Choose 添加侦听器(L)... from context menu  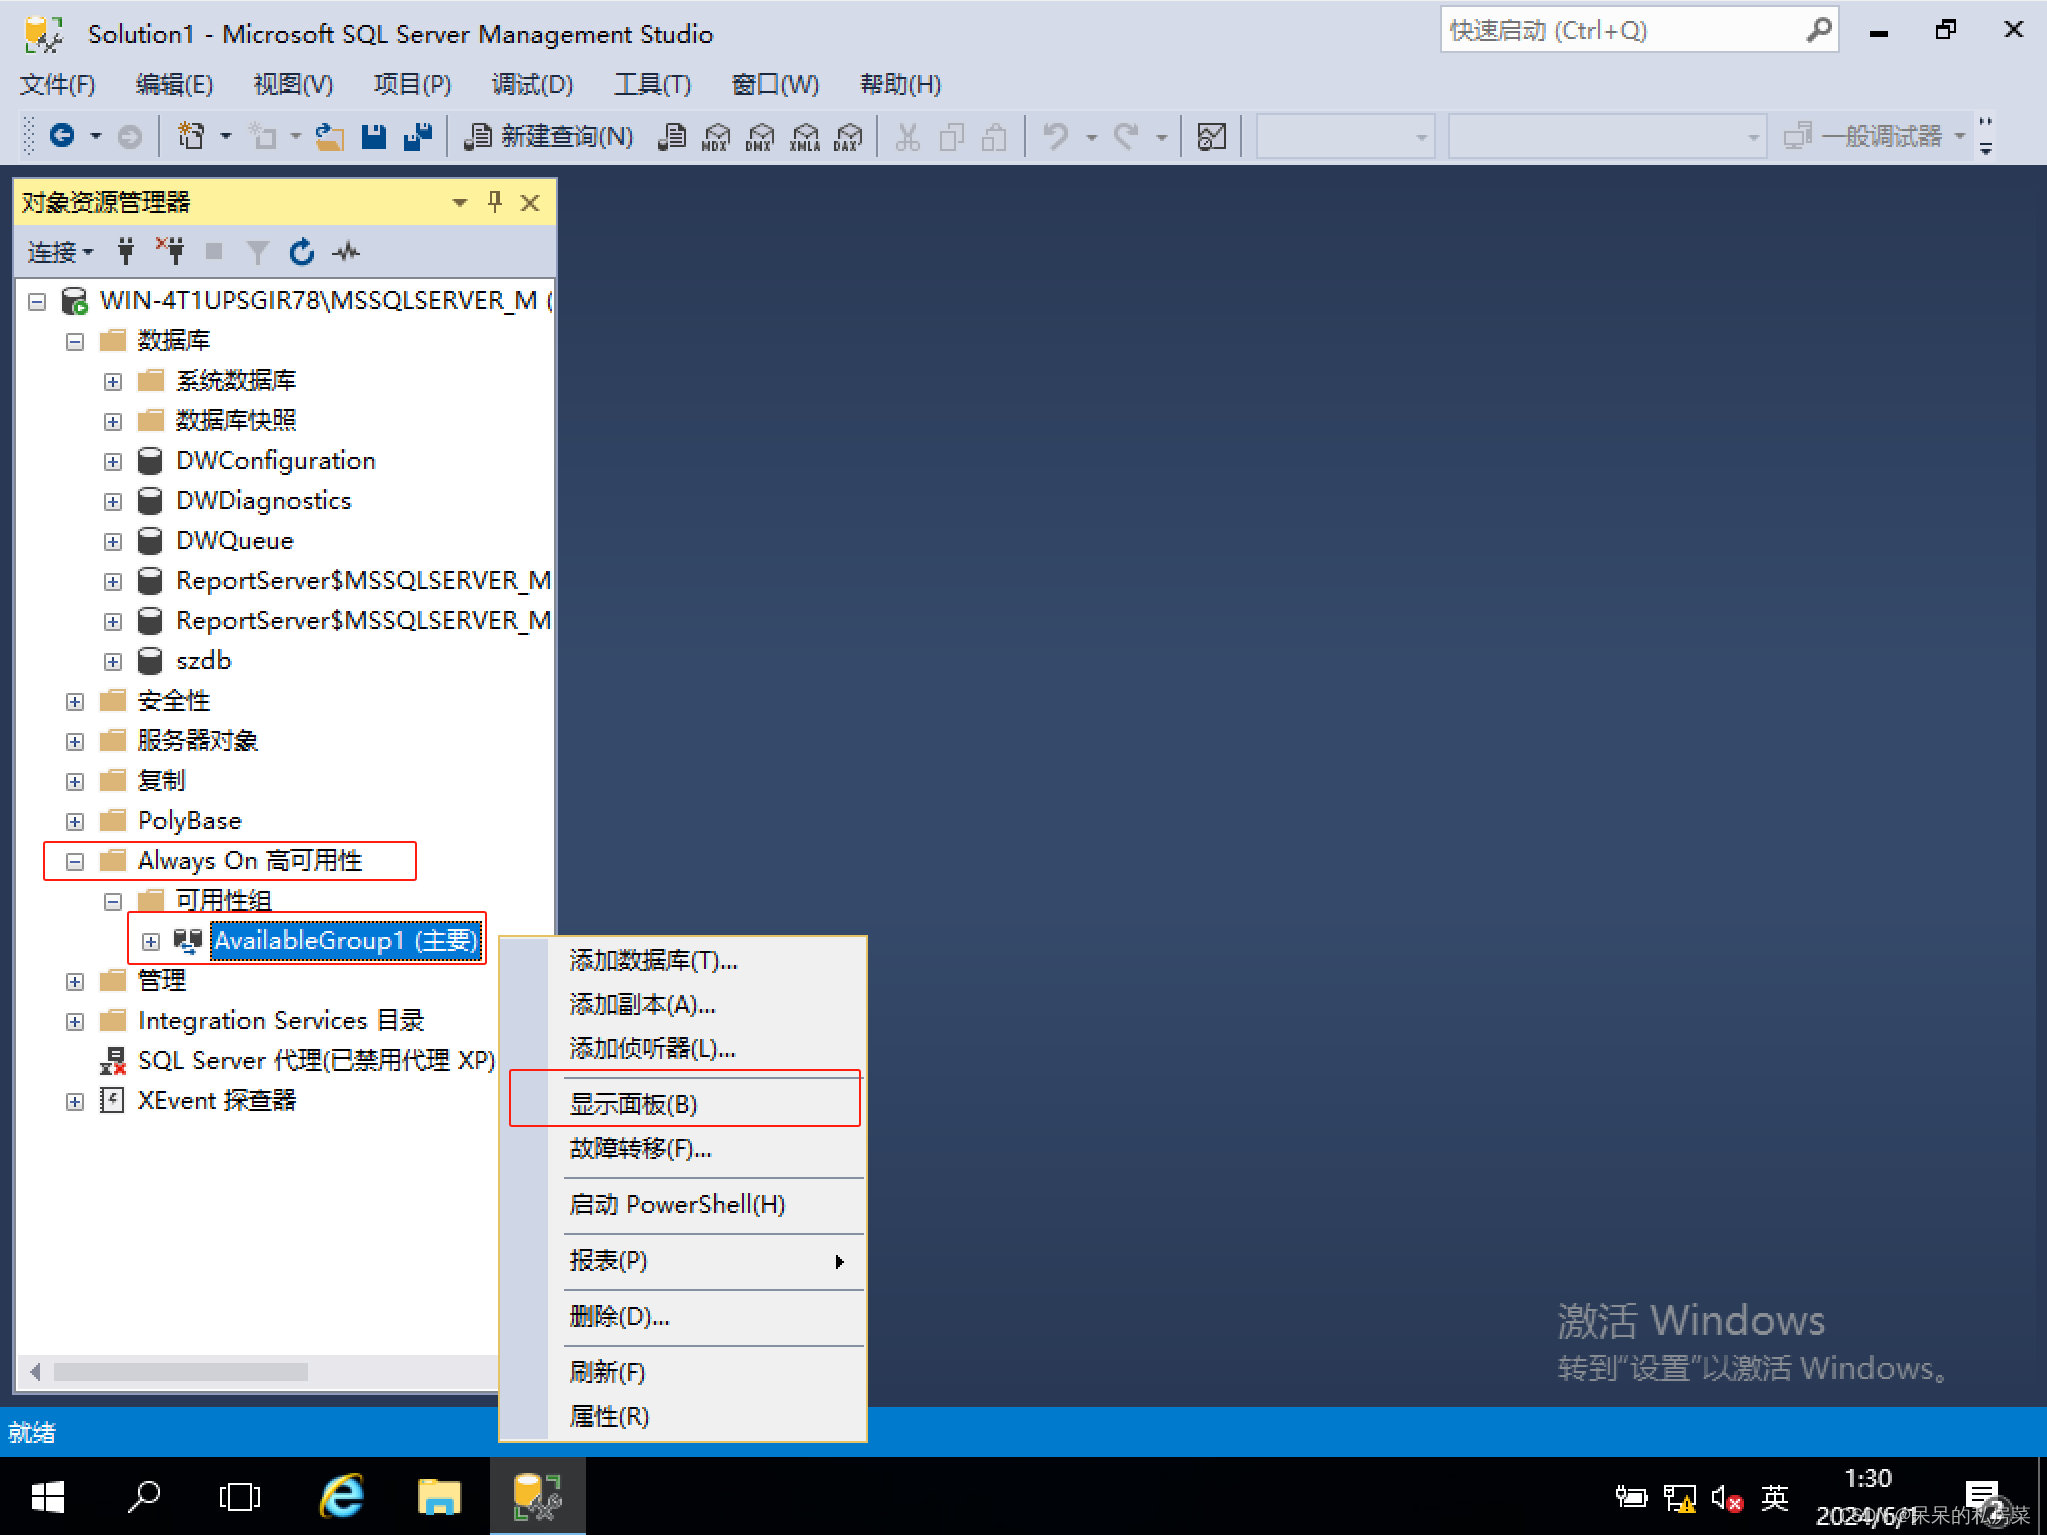[682, 1048]
